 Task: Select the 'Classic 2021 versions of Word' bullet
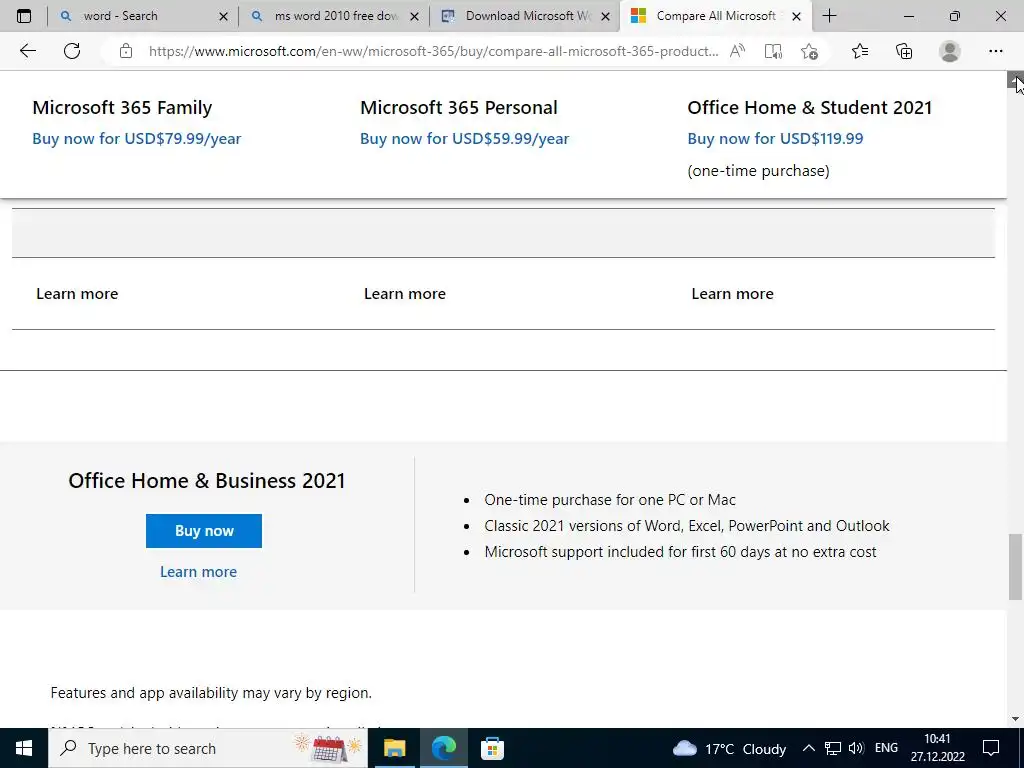pyautogui.click(x=687, y=526)
